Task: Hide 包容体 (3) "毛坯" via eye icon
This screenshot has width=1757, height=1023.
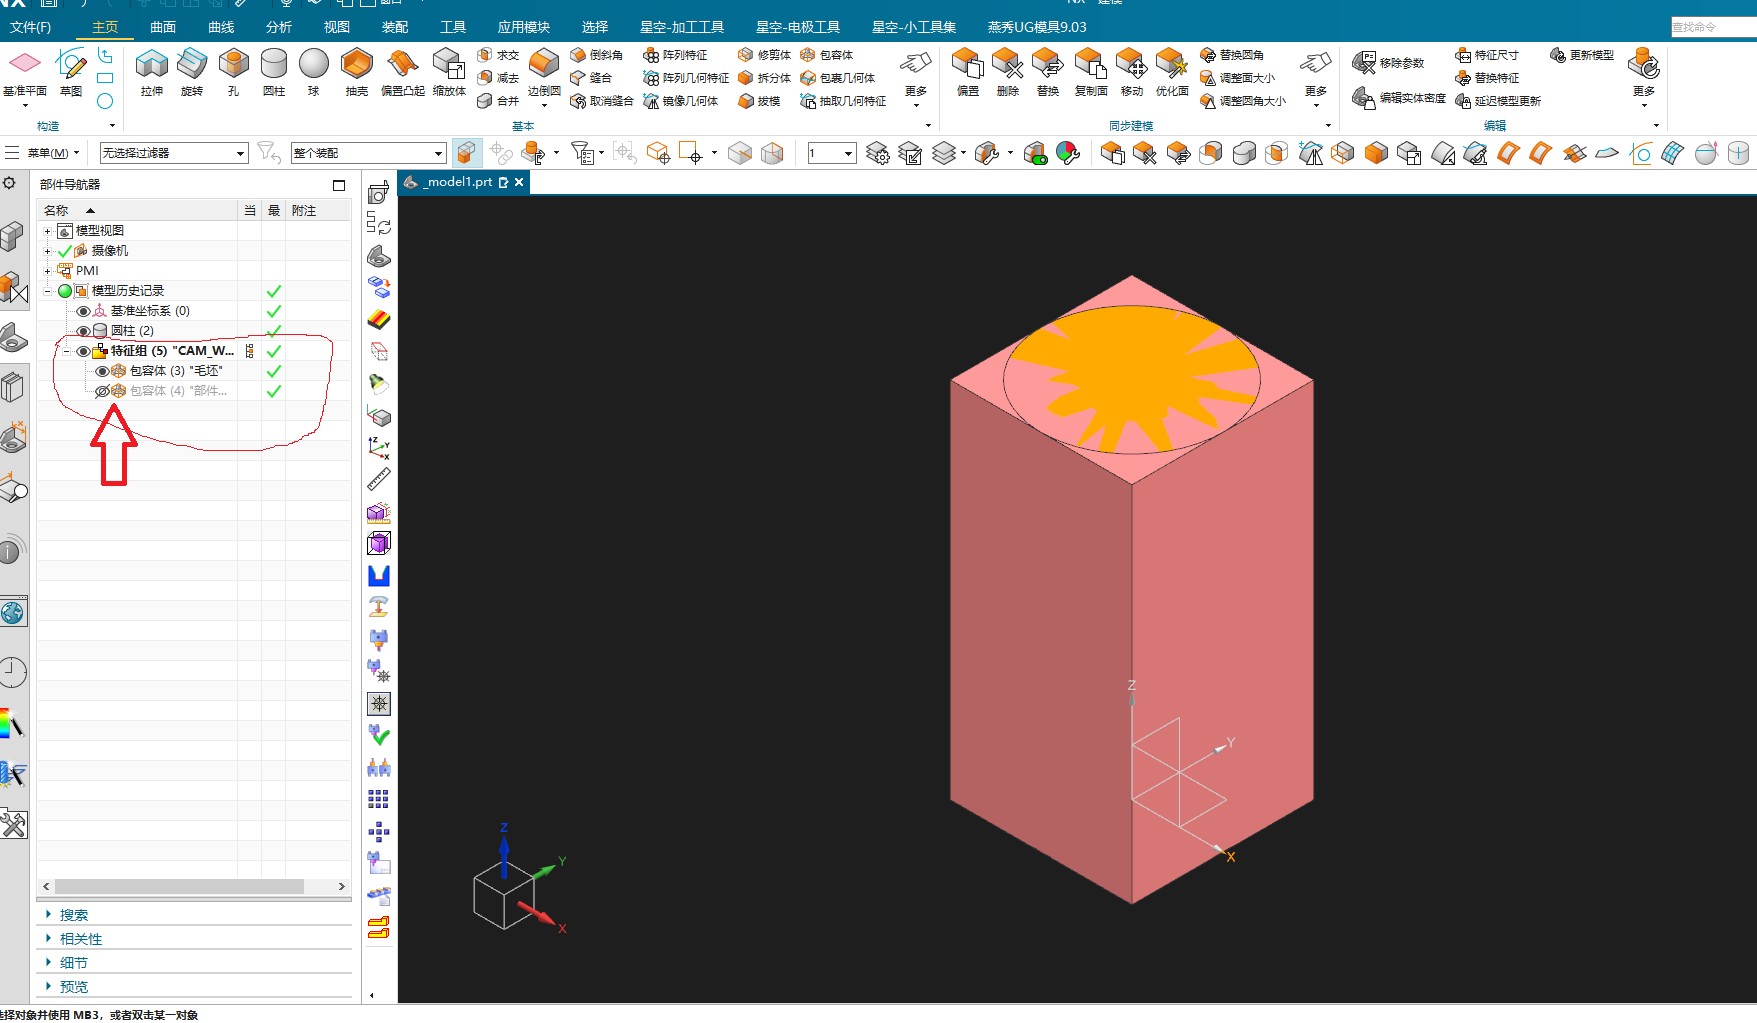Action: tap(102, 371)
